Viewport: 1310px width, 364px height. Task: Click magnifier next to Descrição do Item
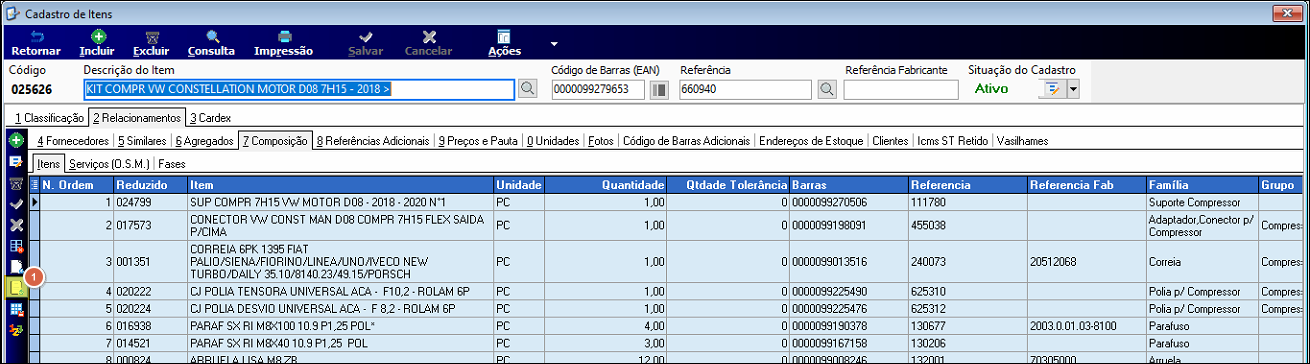pos(528,89)
